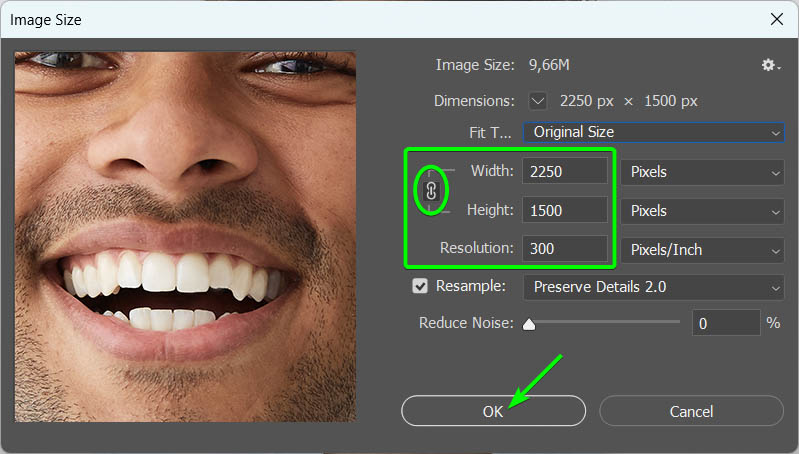Open the Width units Pixels dropdown
The image size is (799, 454).
702,172
